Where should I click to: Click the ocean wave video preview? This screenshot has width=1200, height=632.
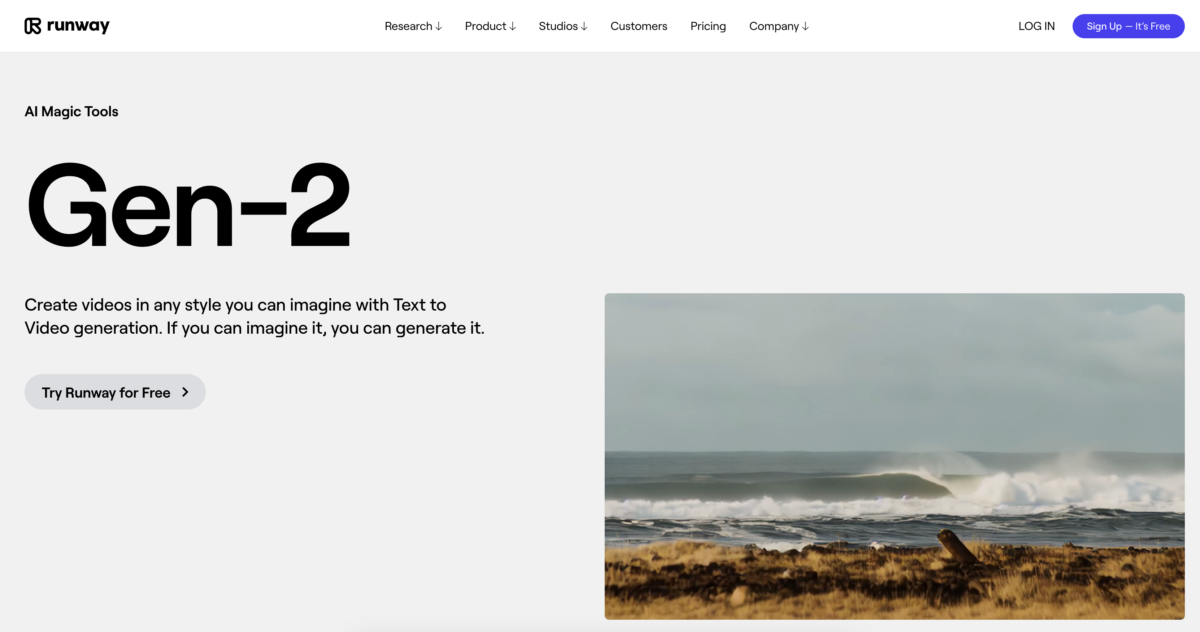tap(894, 456)
